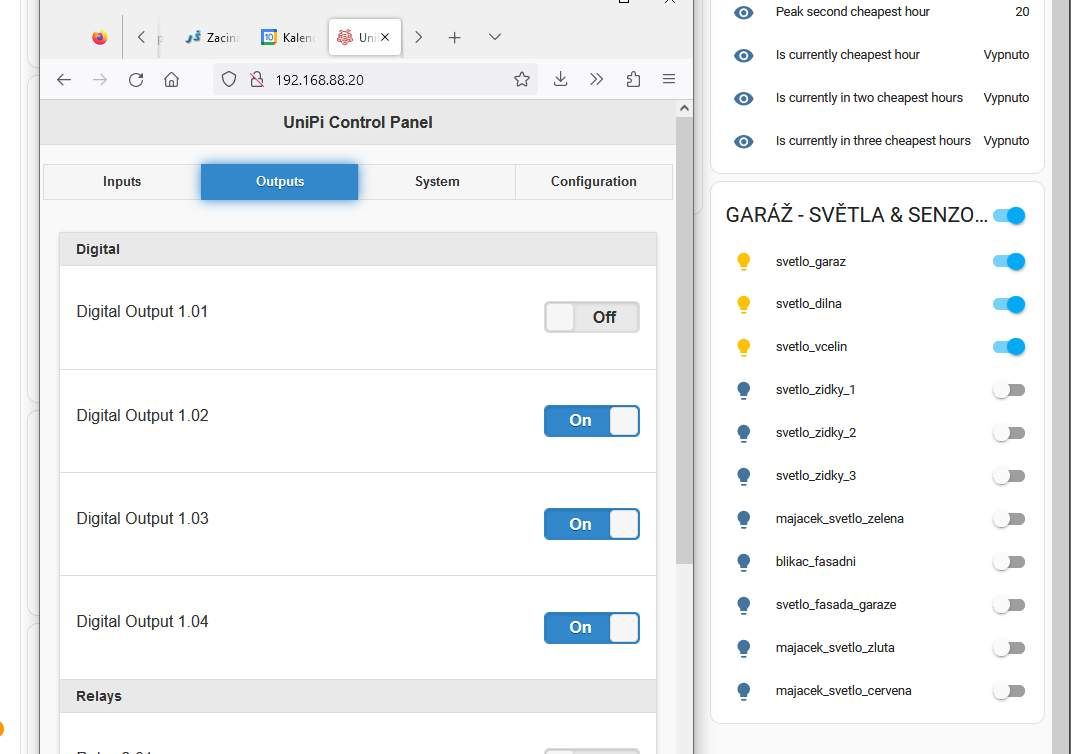Switch to the Inputs tab

coord(122,182)
